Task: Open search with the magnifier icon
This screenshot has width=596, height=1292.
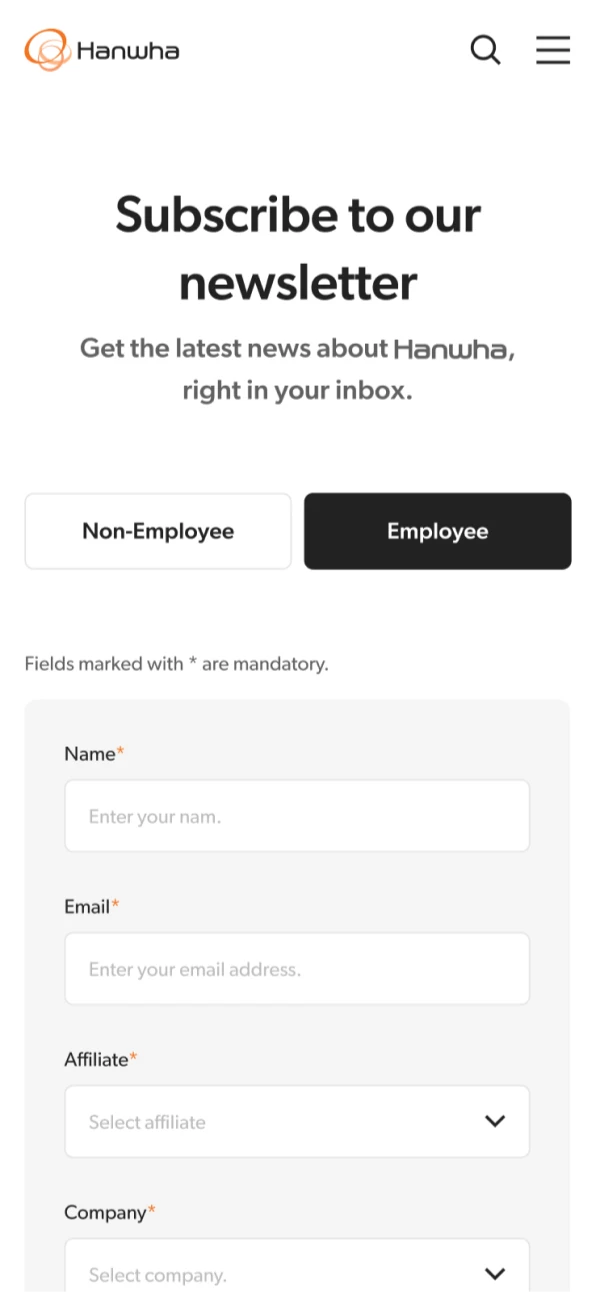Action: pos(485,50)
